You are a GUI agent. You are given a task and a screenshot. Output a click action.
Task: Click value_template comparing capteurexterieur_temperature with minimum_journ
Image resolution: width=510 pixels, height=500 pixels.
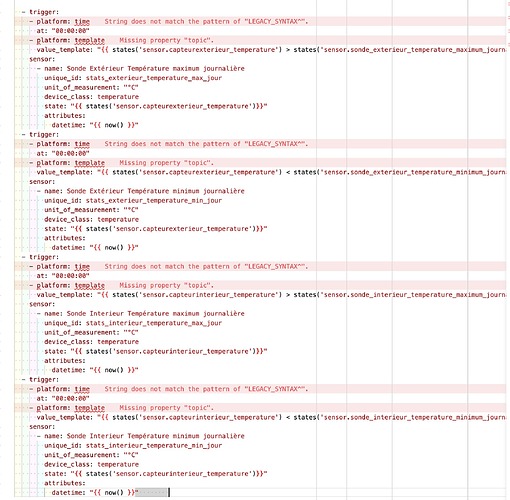coord(271,172)
